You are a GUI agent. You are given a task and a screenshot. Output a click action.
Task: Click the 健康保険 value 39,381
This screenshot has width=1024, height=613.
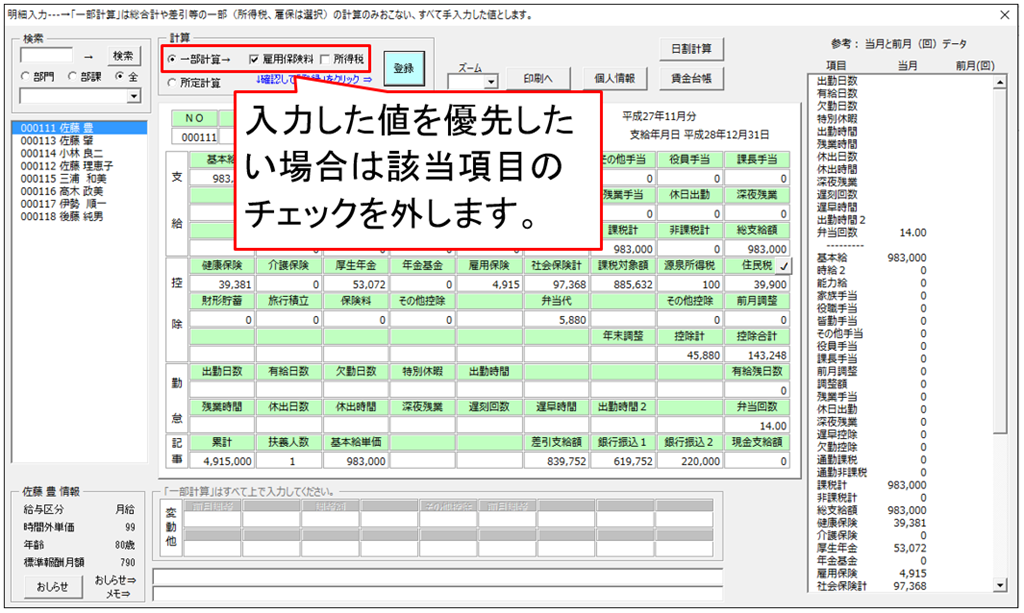point(222,285)
